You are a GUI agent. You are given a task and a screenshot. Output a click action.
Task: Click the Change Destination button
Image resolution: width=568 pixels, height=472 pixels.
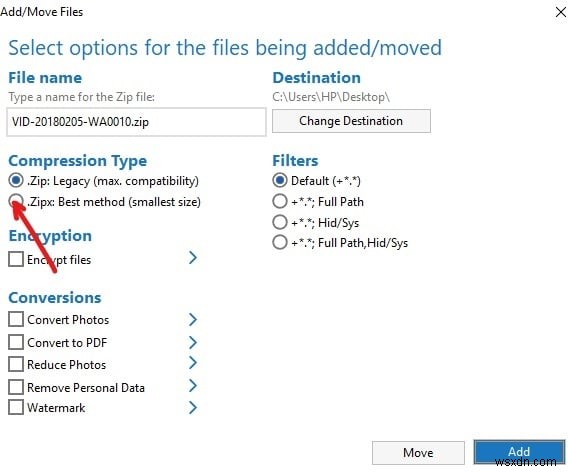[x=351, y=121]
